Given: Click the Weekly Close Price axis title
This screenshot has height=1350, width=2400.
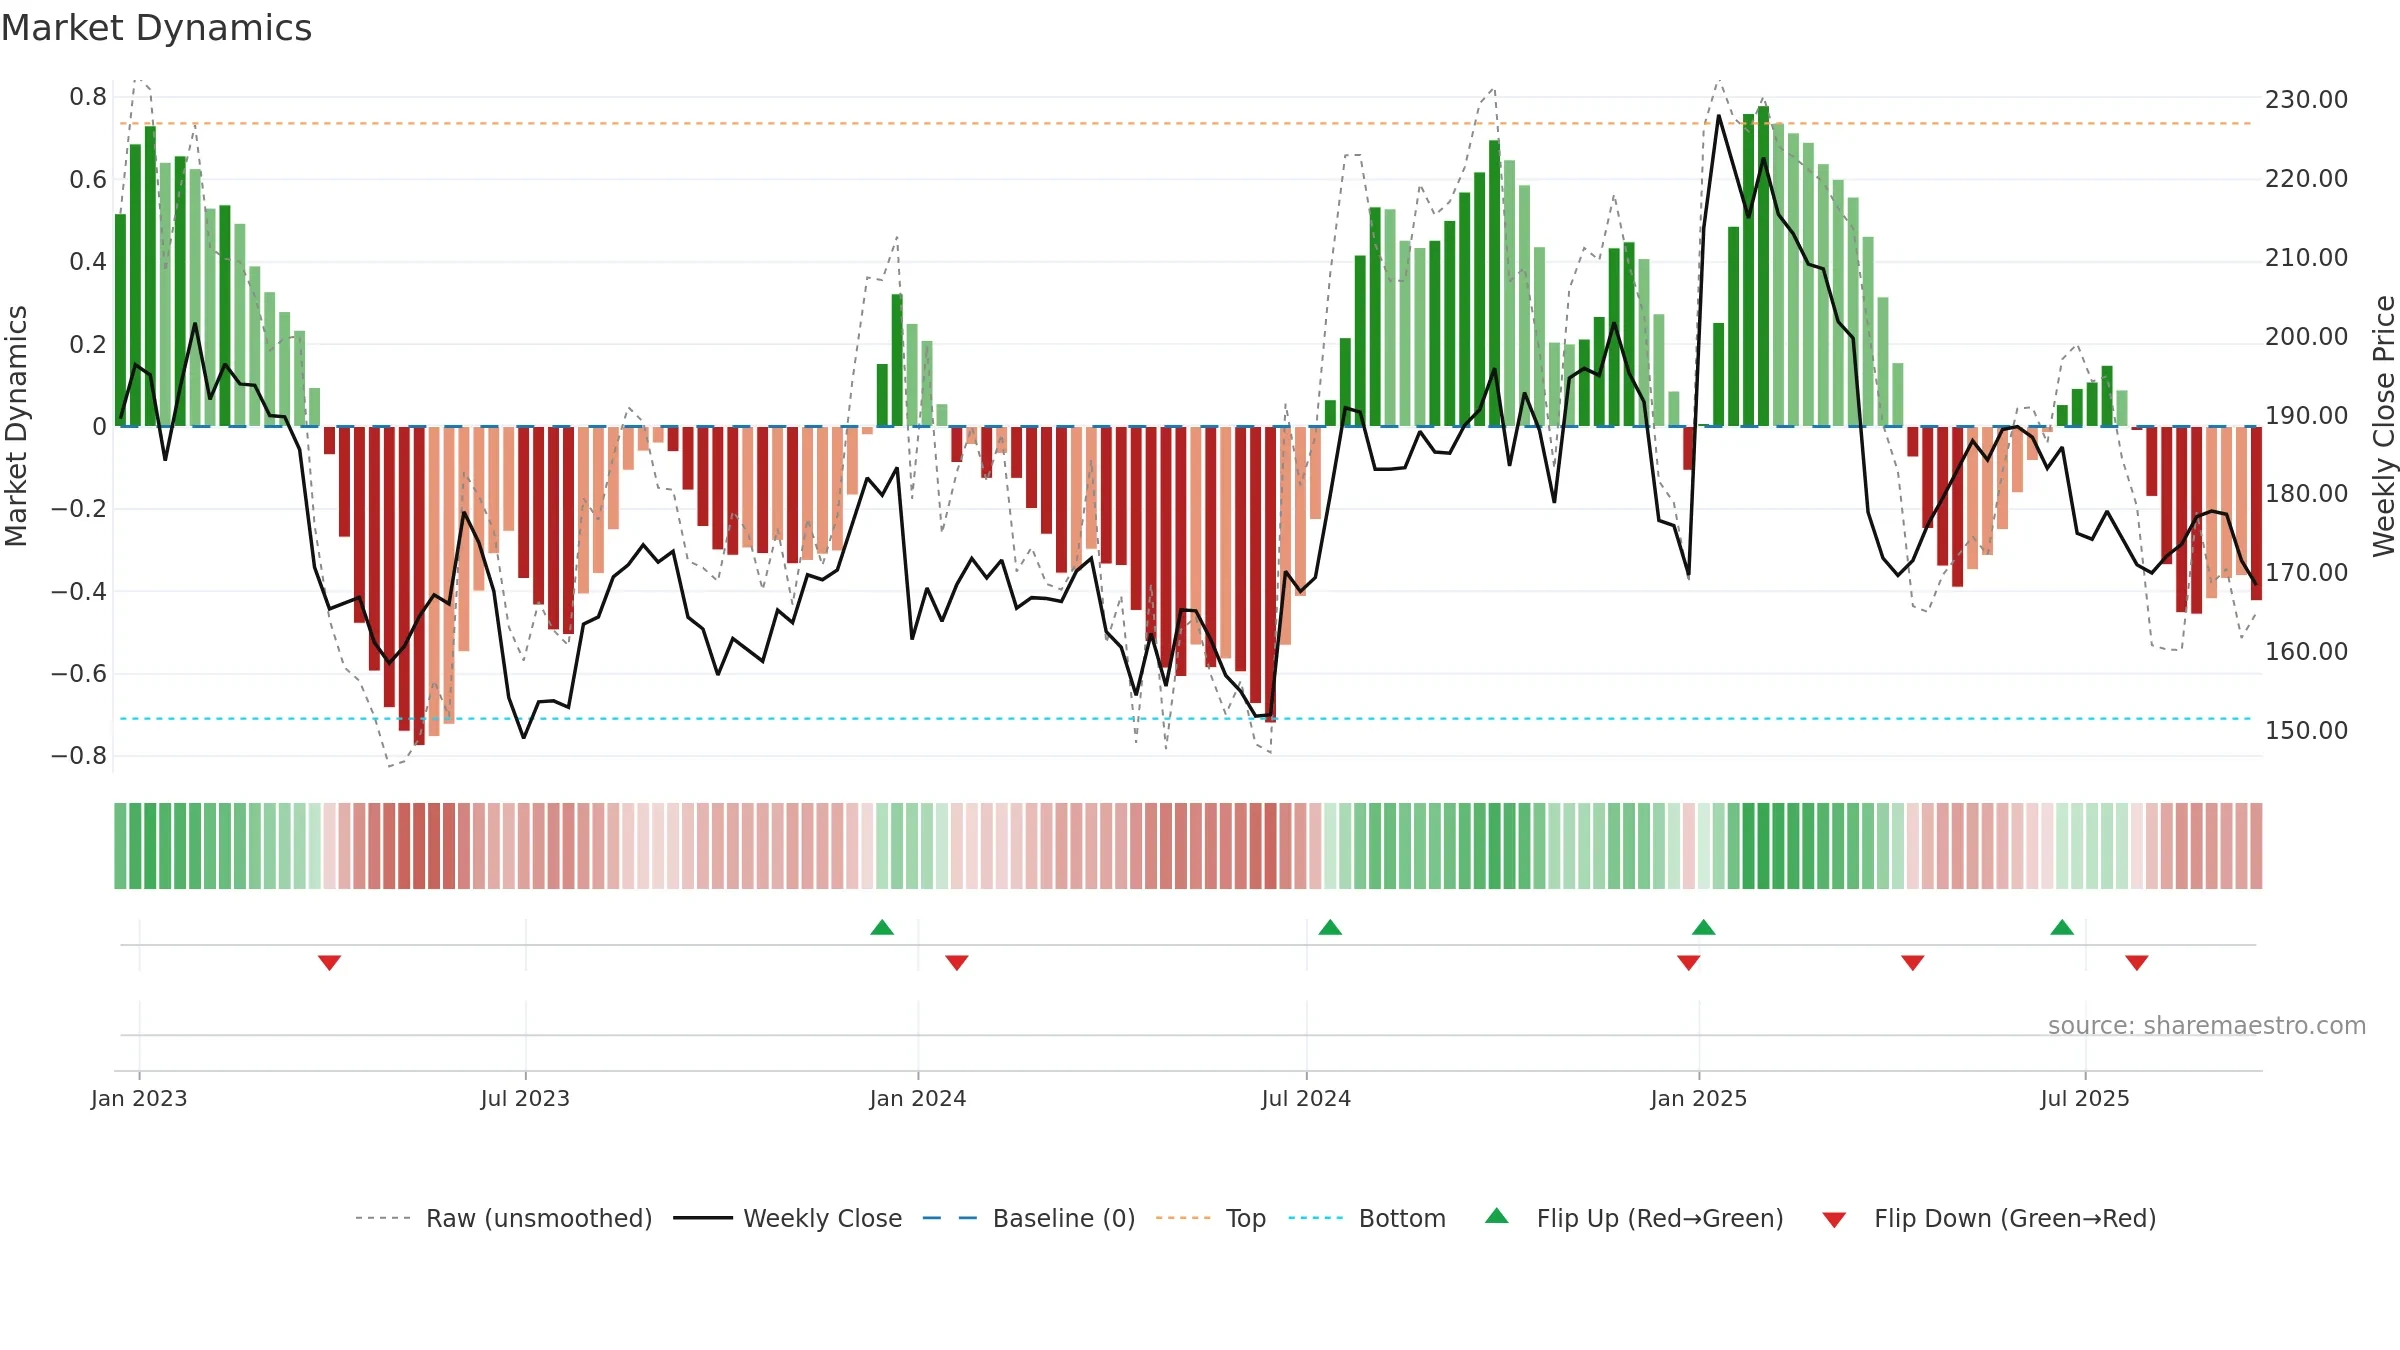Looking at the screenshot, I should [x=2384, y=426].
